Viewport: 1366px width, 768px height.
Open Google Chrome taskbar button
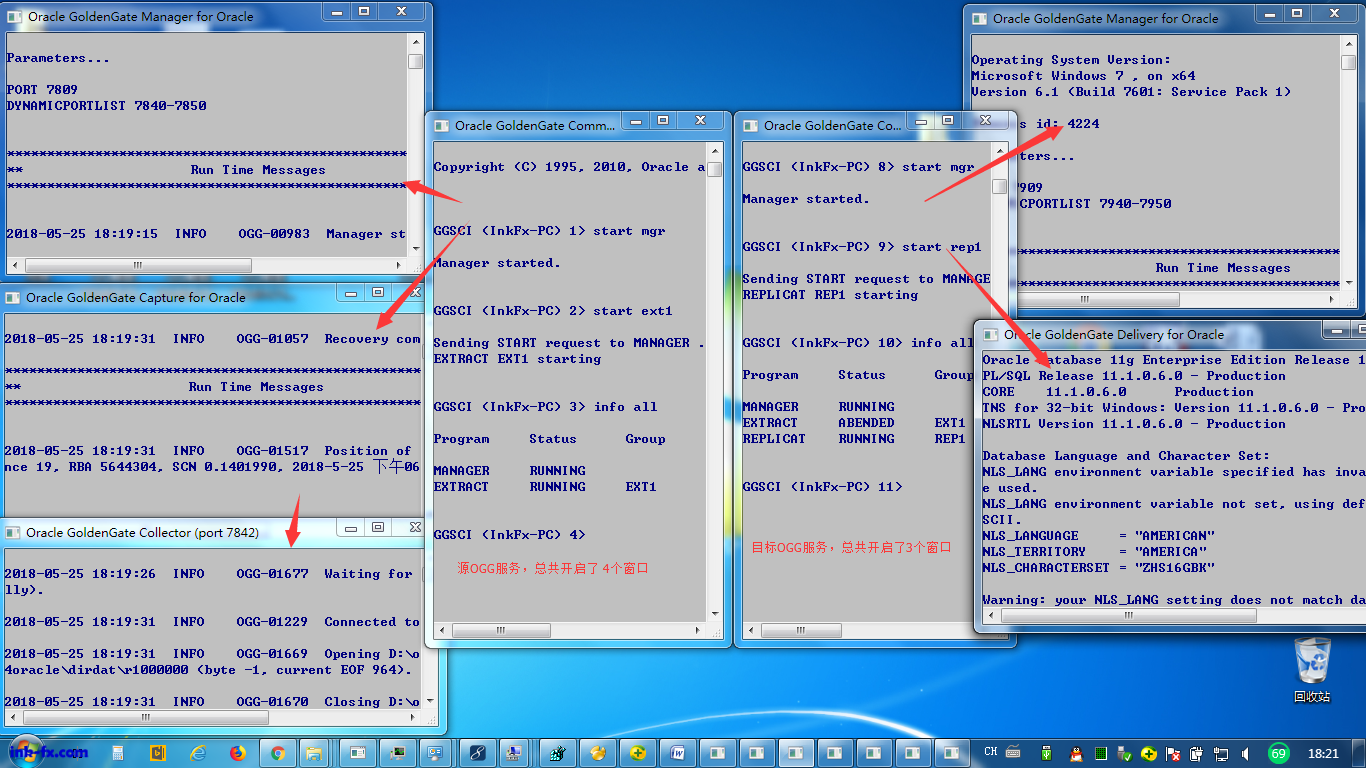pos(278,753)
